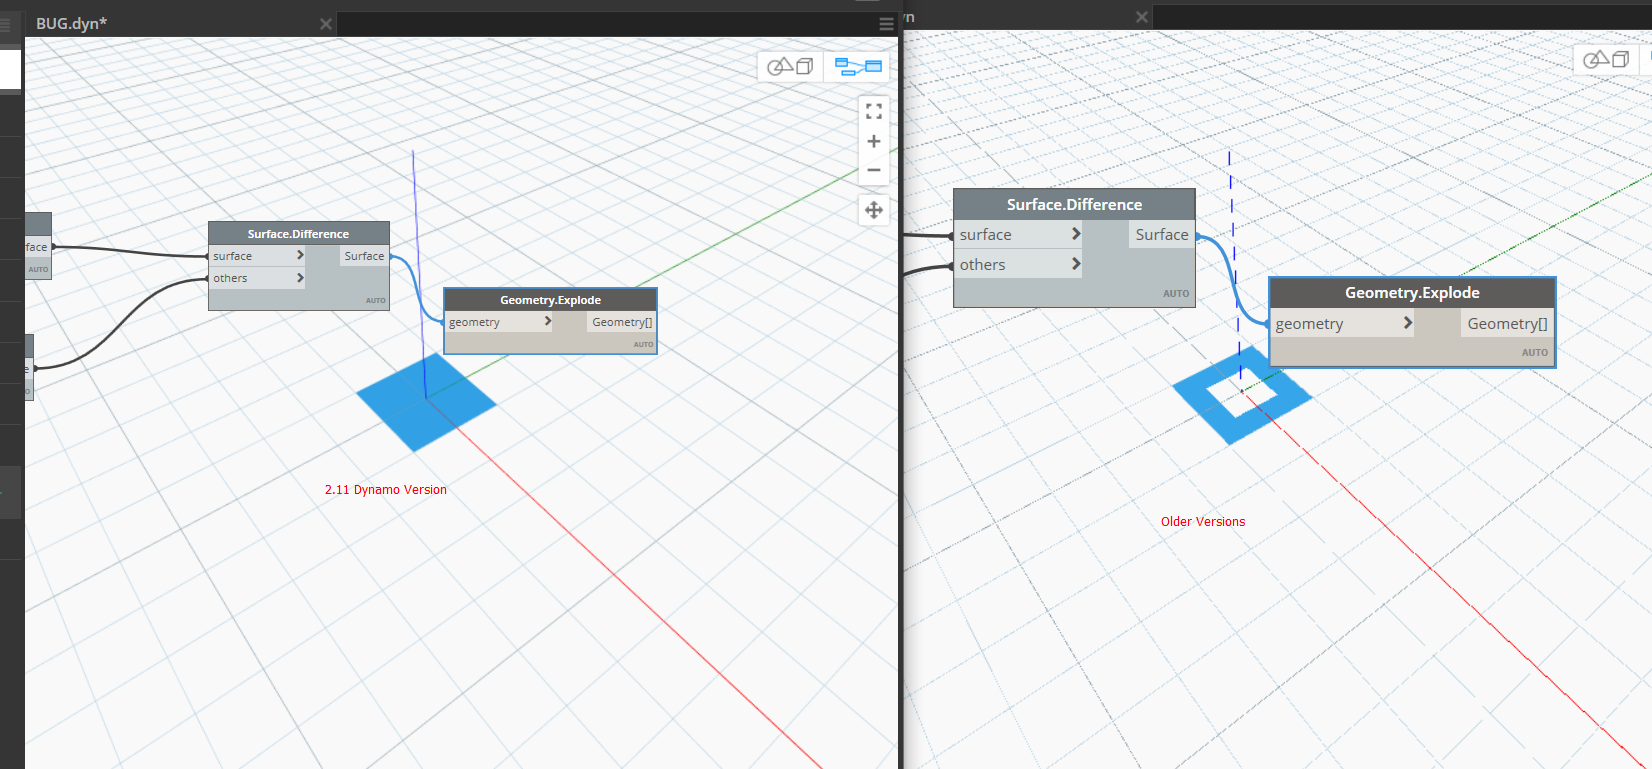1652x769 pixels.
Task: Click the geometry input label in BUG.dyn window
Action: pyautogui.click(x=474, y=322)
